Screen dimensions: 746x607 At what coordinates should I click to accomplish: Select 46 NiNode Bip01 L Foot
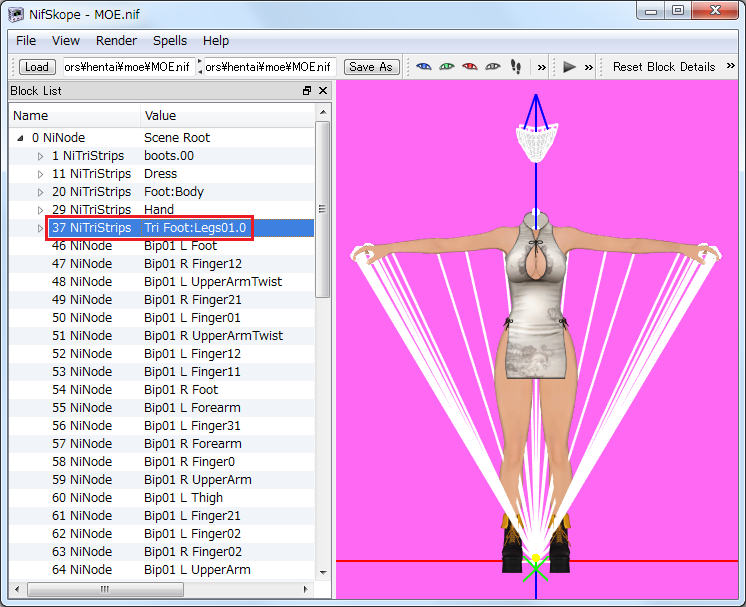161,246
